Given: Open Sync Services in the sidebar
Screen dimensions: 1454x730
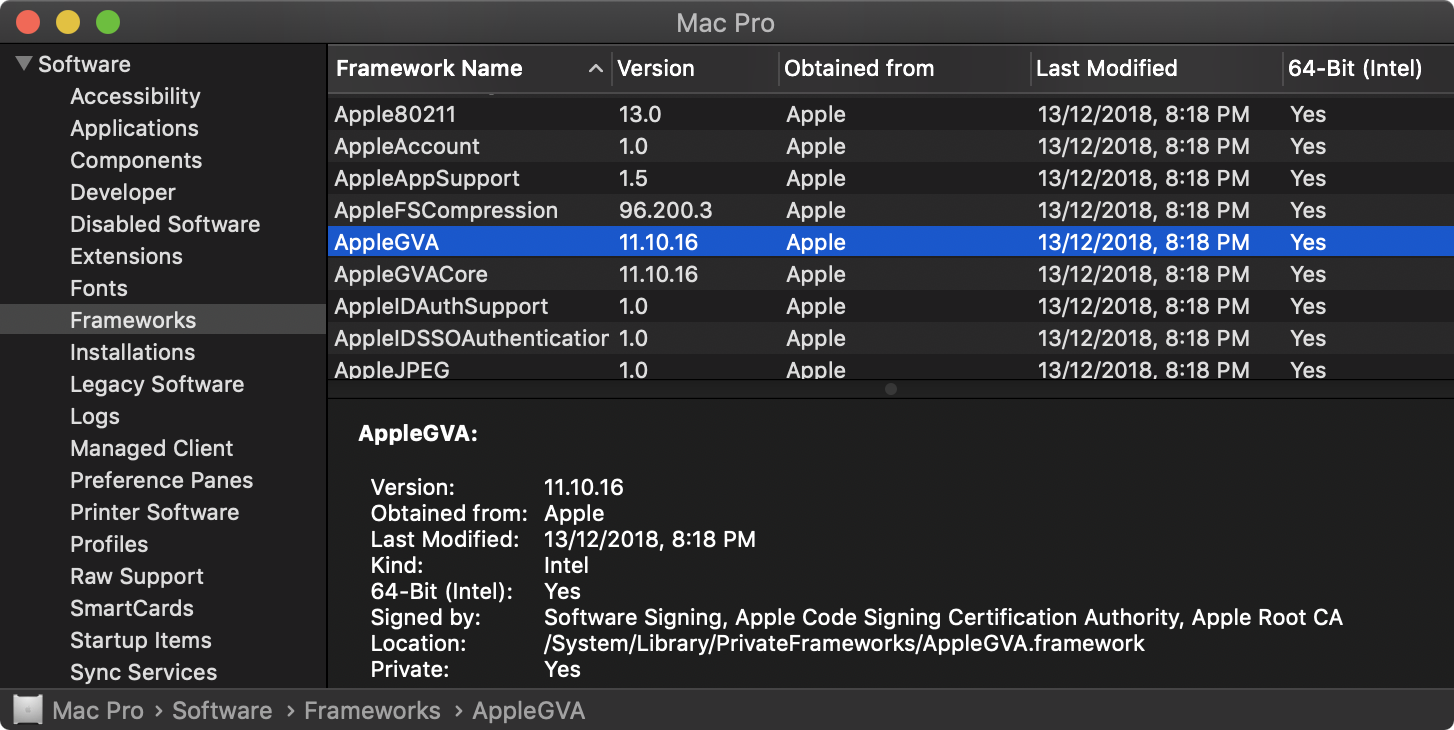Looking at the screenshot, I should [x=143, y=672].
